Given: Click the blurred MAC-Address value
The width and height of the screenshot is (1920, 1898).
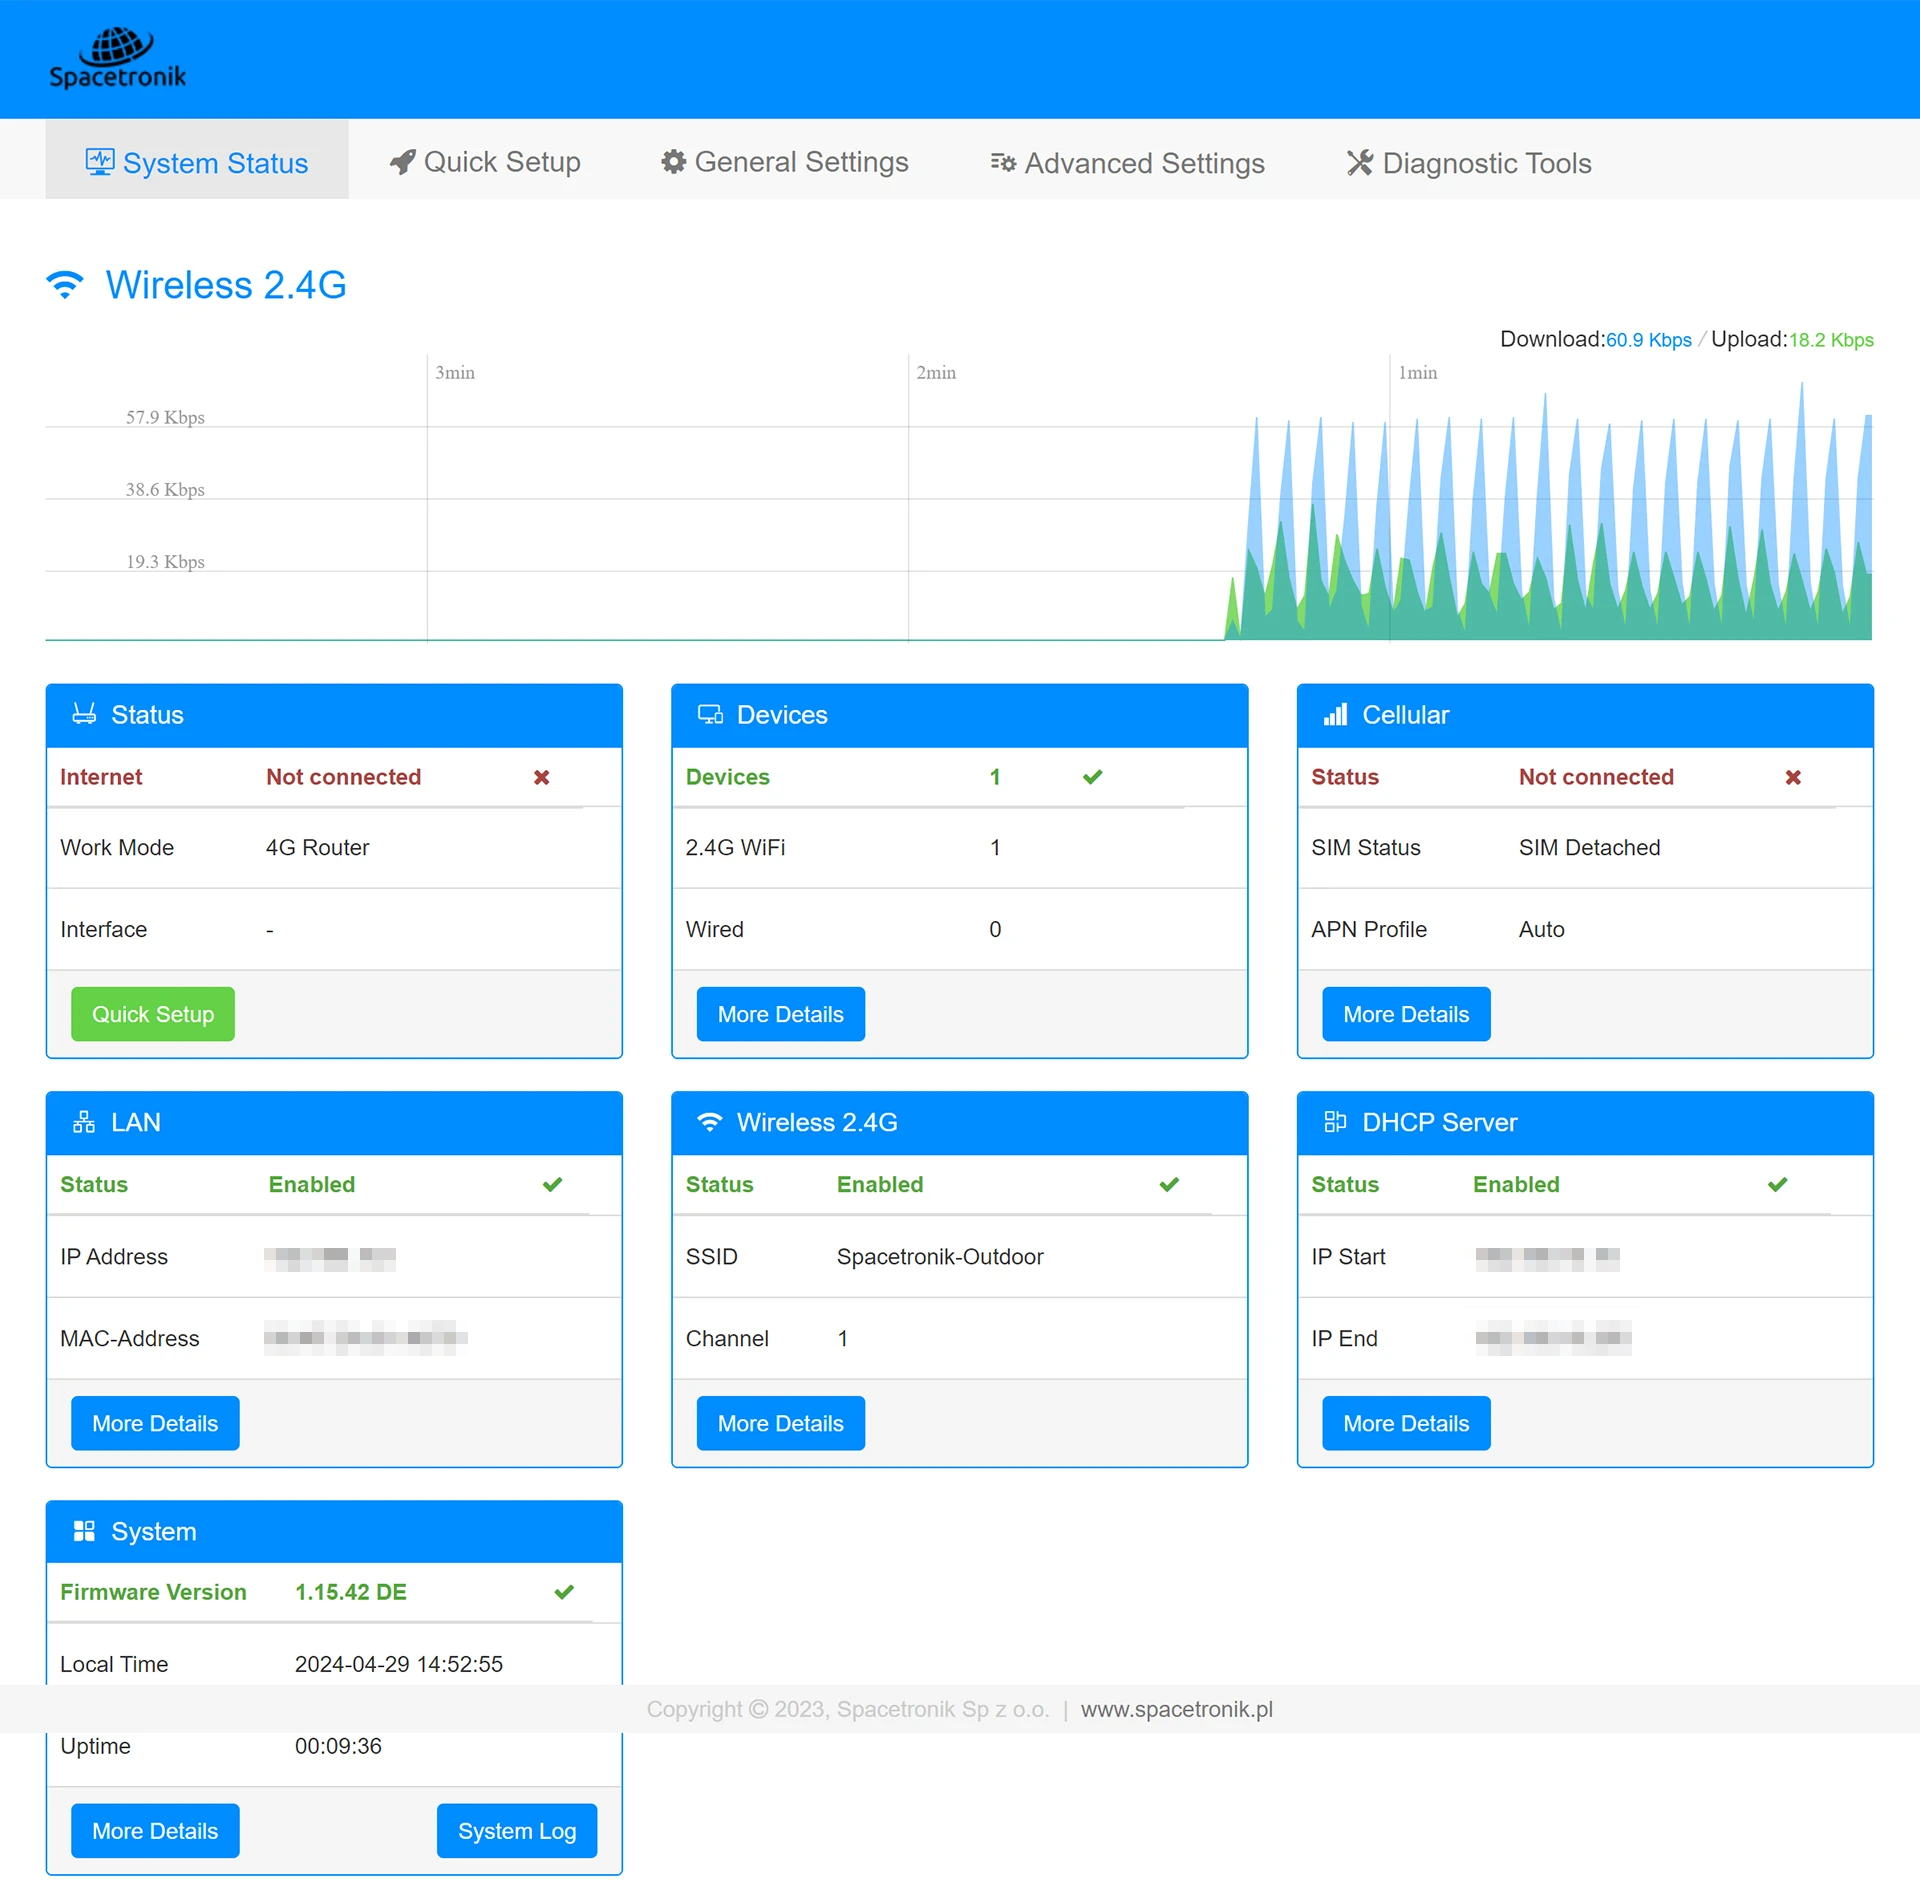Looking at the screenshot, I should coord(366,1338).
